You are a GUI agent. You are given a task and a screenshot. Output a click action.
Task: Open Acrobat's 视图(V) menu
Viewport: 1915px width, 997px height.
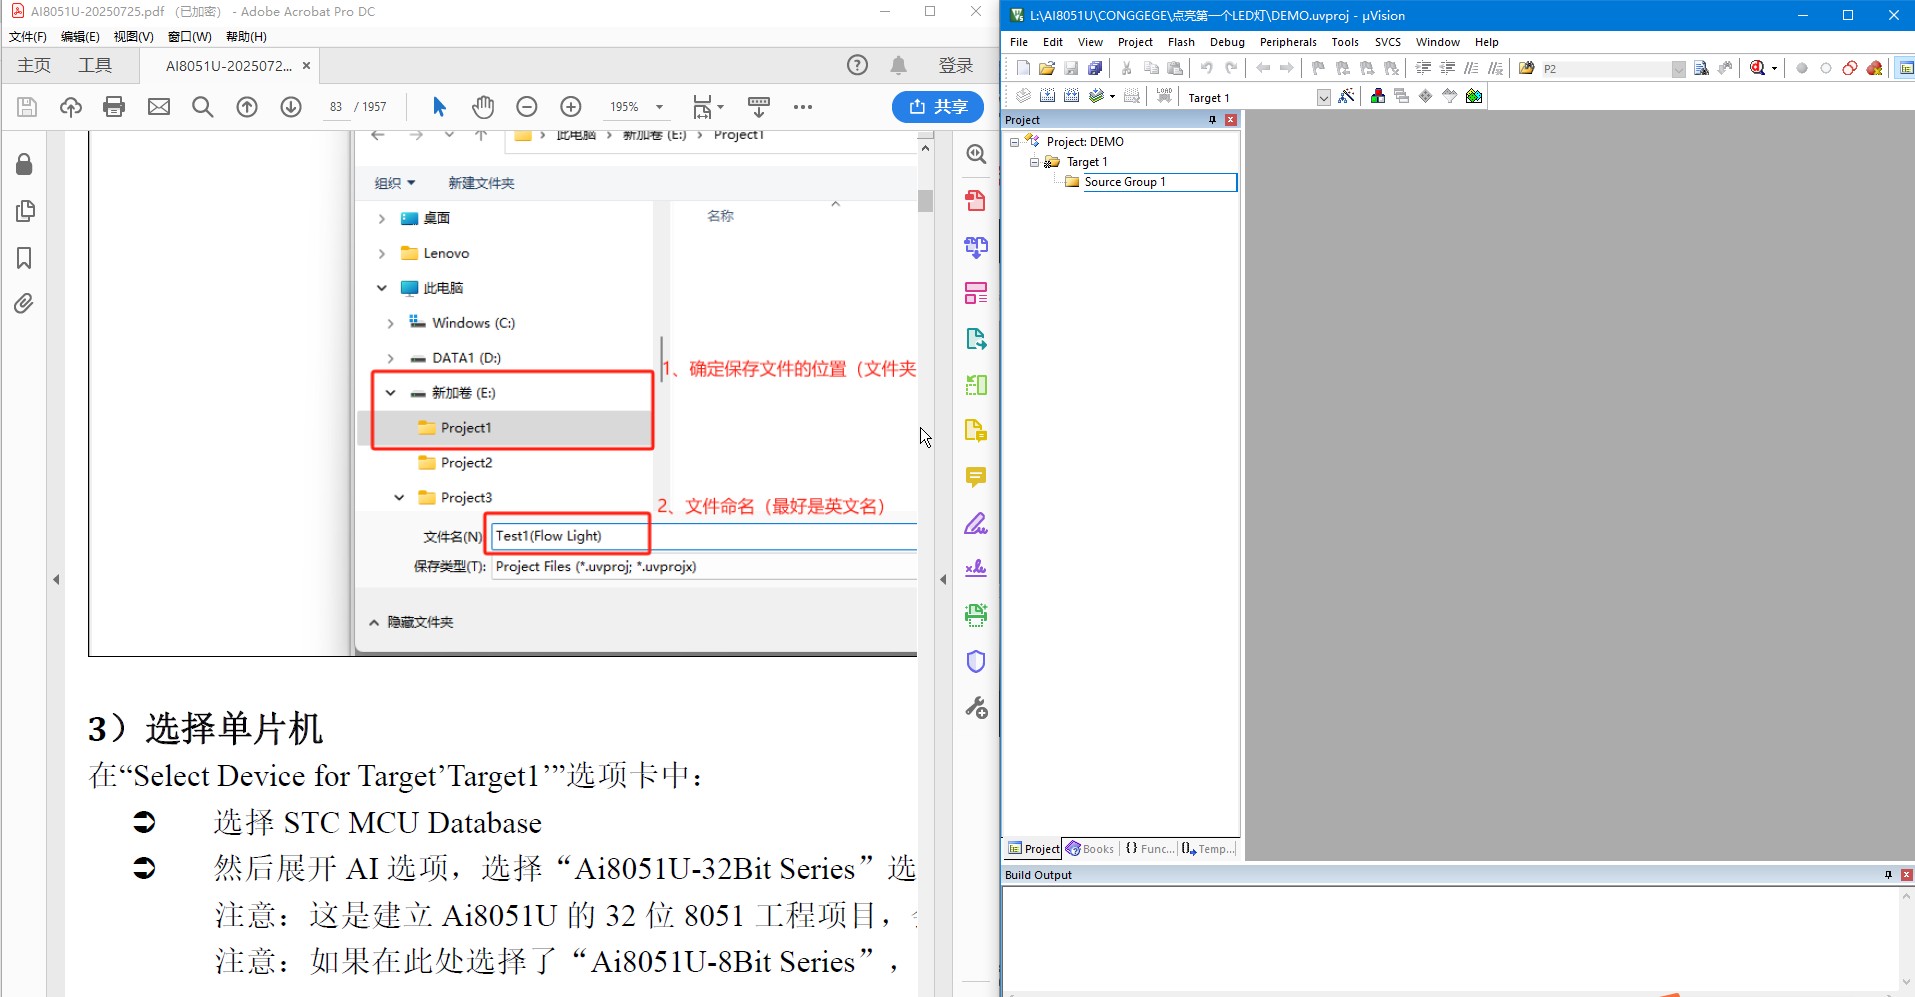[133, 37]
